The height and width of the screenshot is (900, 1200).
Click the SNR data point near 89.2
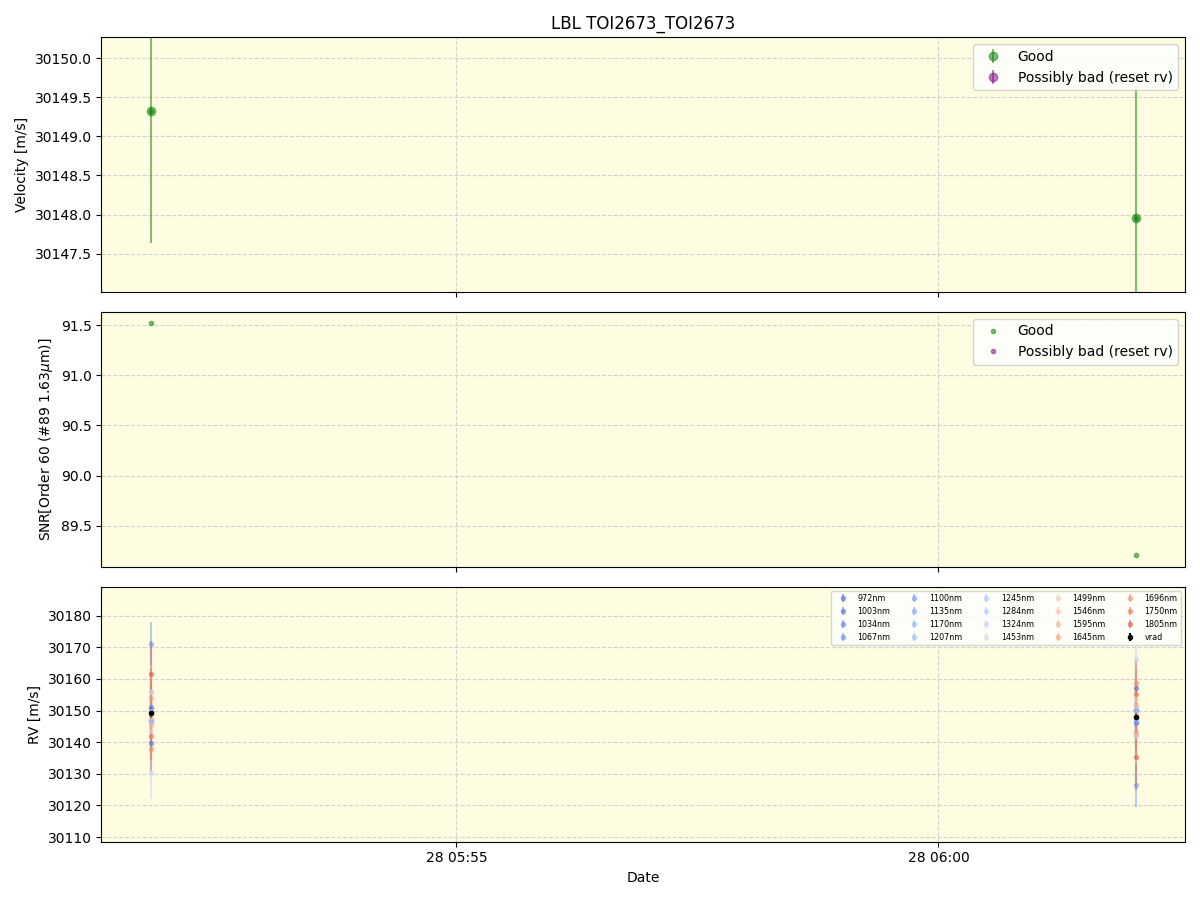coord(1136,555)
